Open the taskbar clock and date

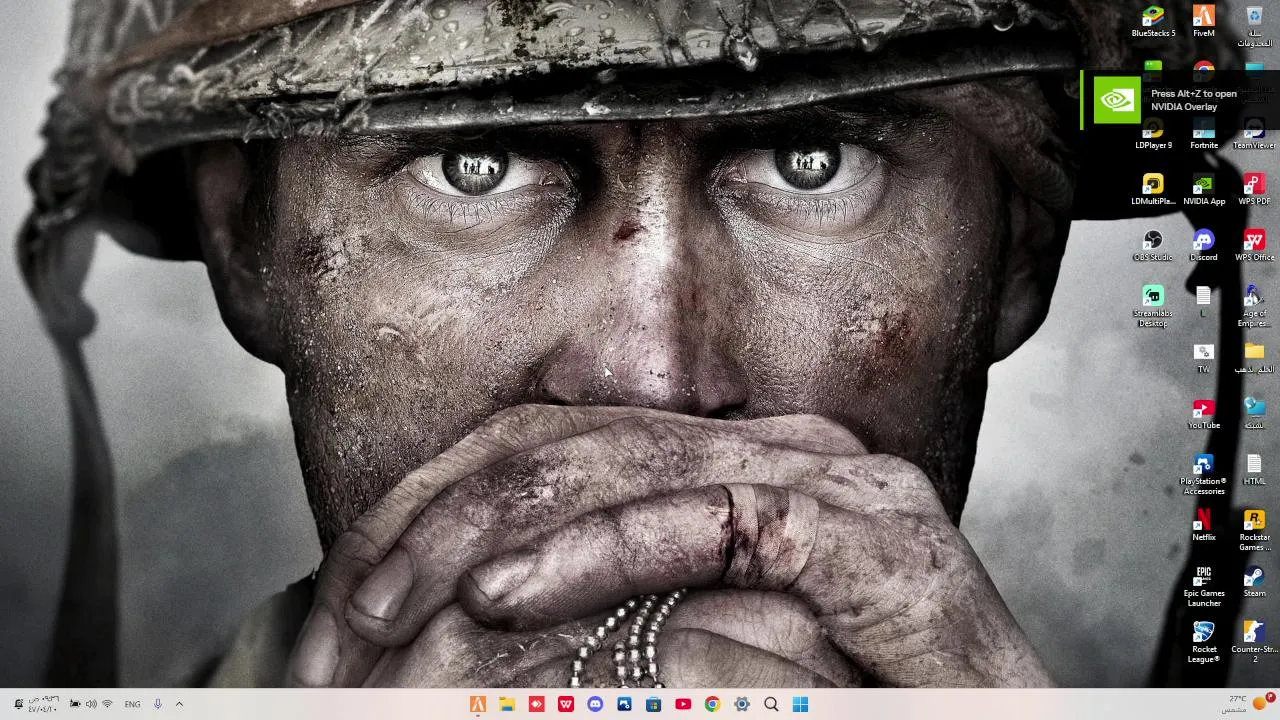pos(43,704)
